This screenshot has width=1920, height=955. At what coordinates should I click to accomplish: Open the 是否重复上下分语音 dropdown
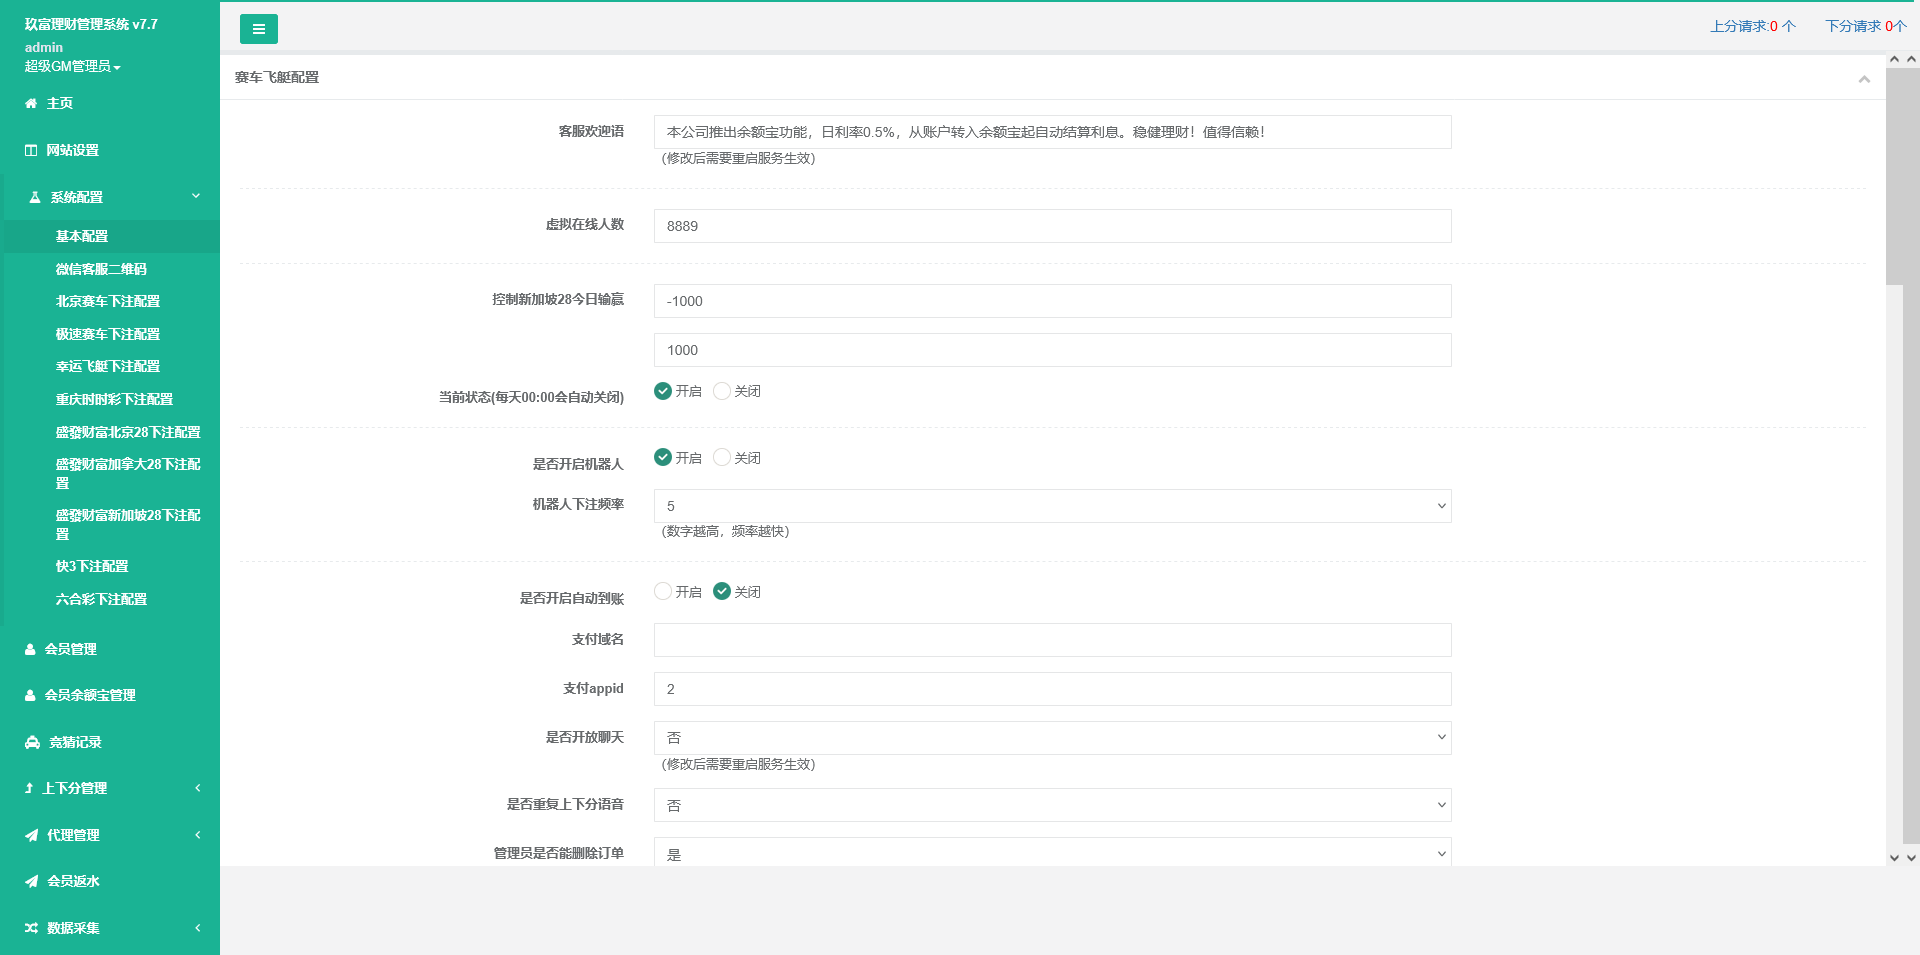(1052, 805)
